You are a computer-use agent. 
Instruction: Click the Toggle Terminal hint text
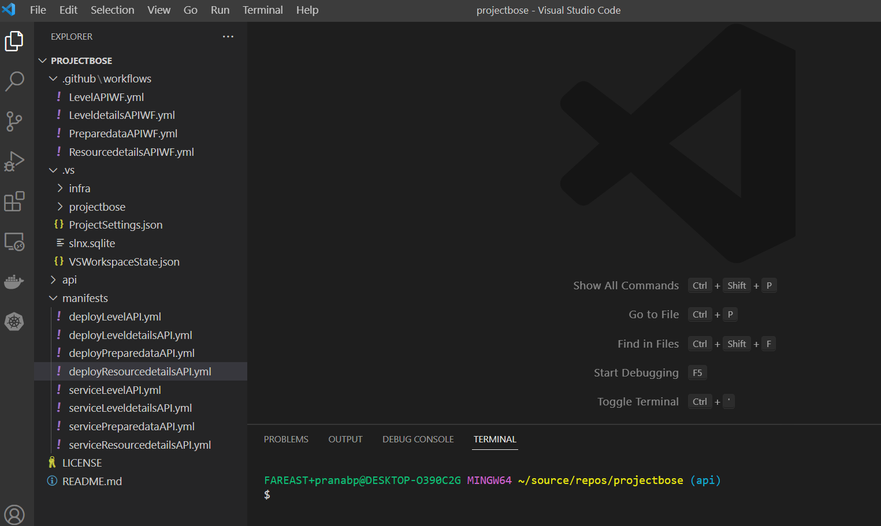point(638,401)
